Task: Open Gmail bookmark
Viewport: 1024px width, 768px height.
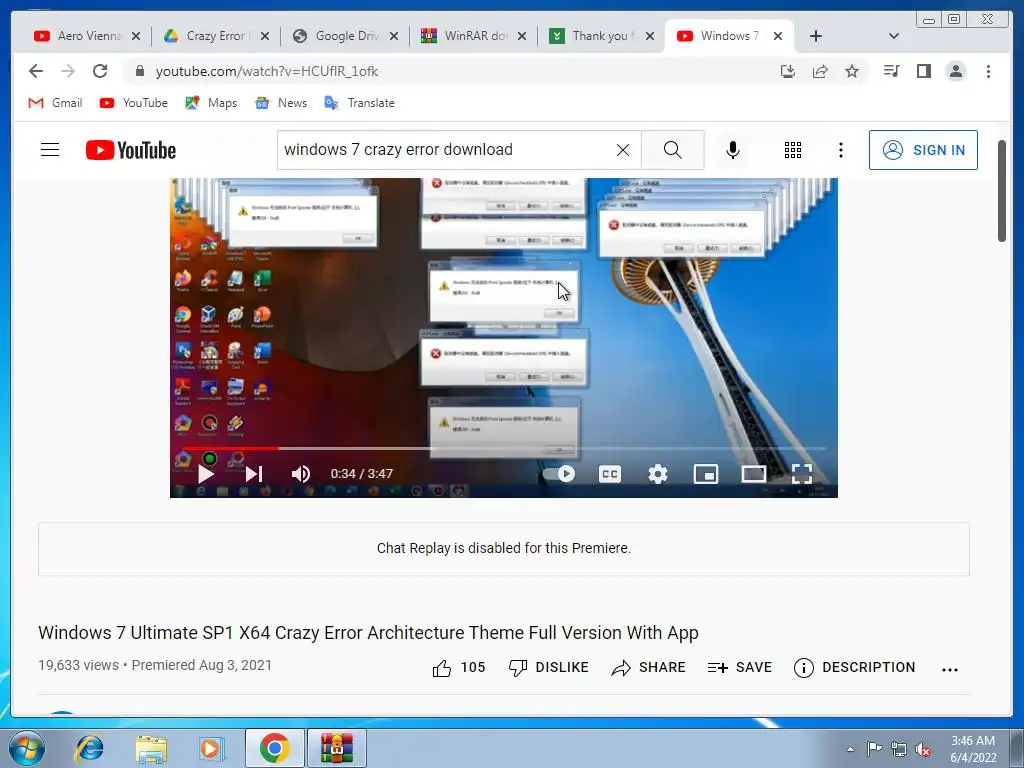Action: [x=56, y=103]
